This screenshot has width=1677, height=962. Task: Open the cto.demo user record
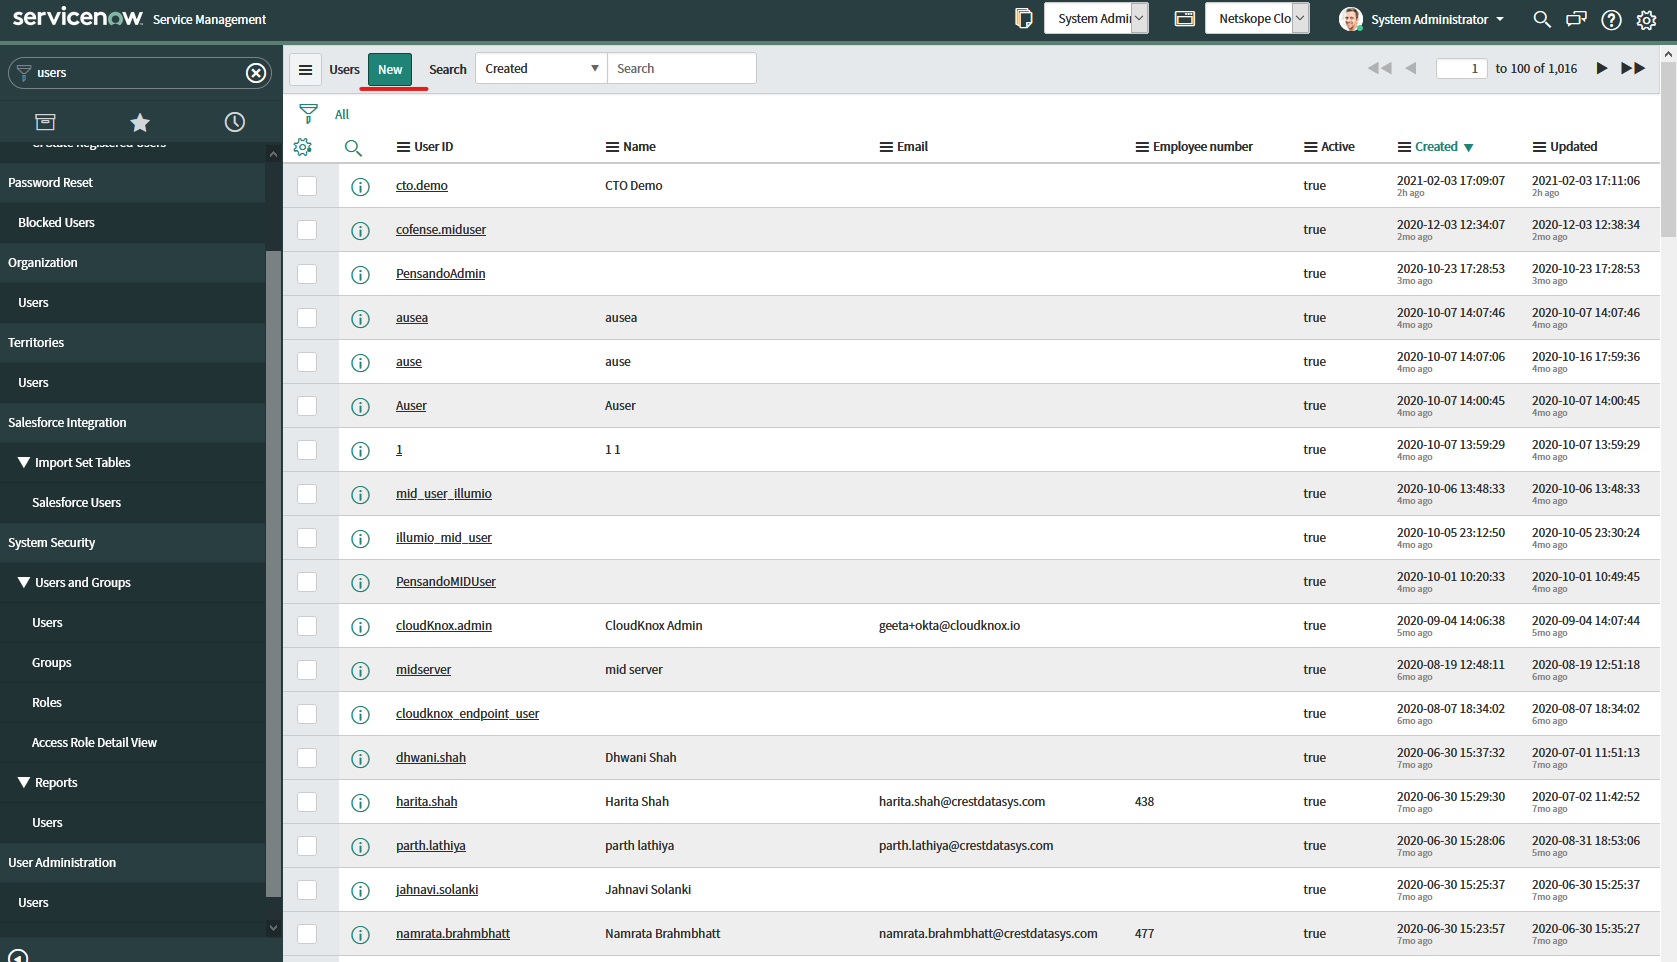coord(422,186)
